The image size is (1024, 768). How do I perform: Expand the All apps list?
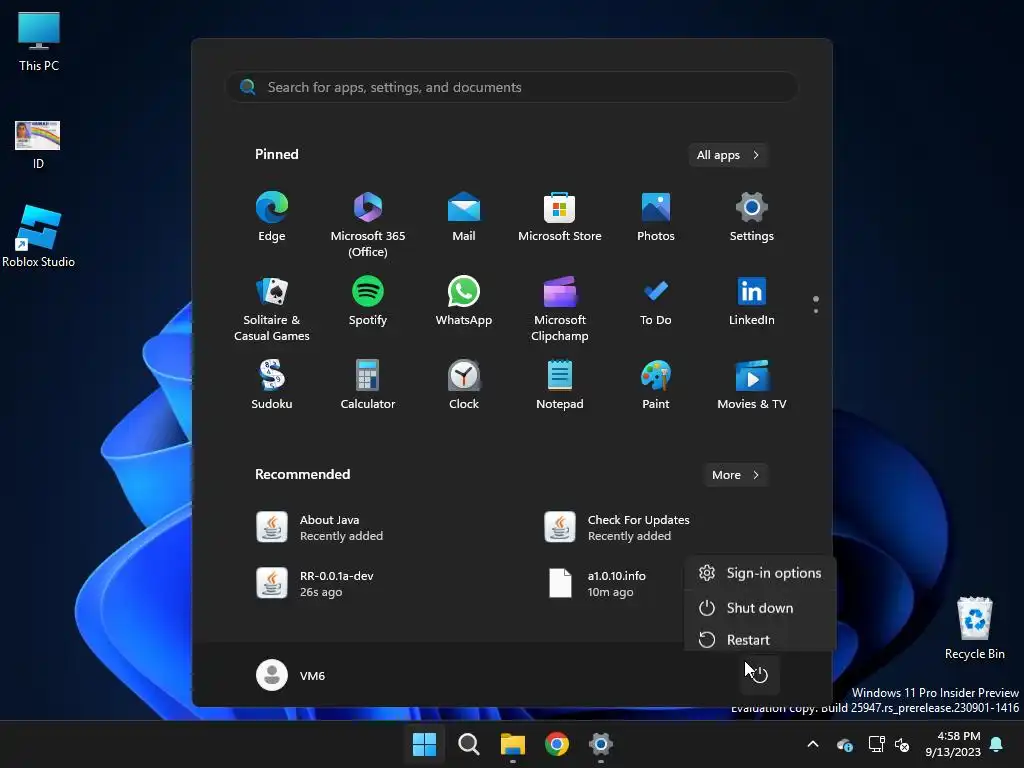pos(728,155)
